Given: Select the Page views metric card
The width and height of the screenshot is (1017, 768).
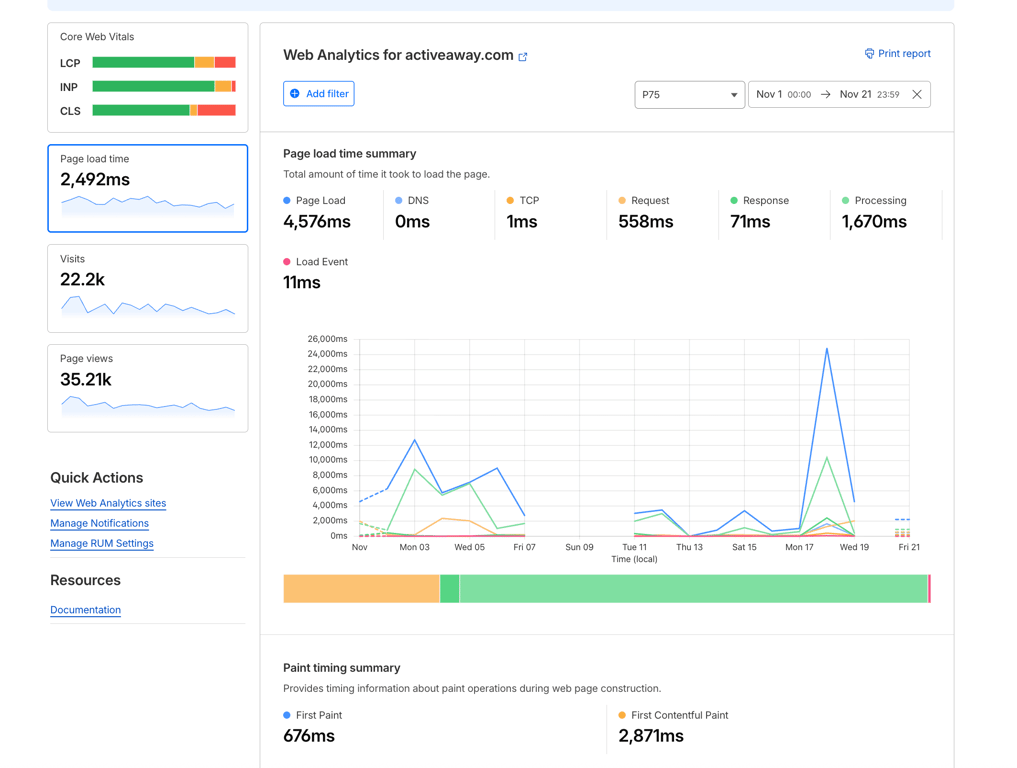Looking at the screenshot, I should [x=148, y=388].
